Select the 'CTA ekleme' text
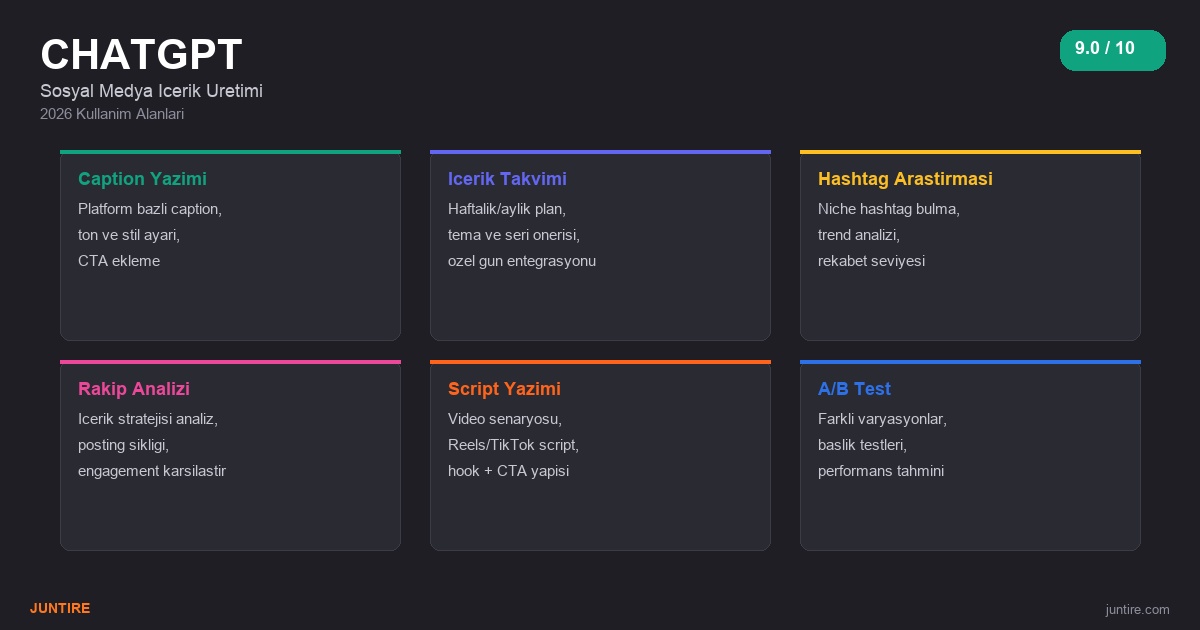This screenshot has height=630, width=1200. (119, 261)
